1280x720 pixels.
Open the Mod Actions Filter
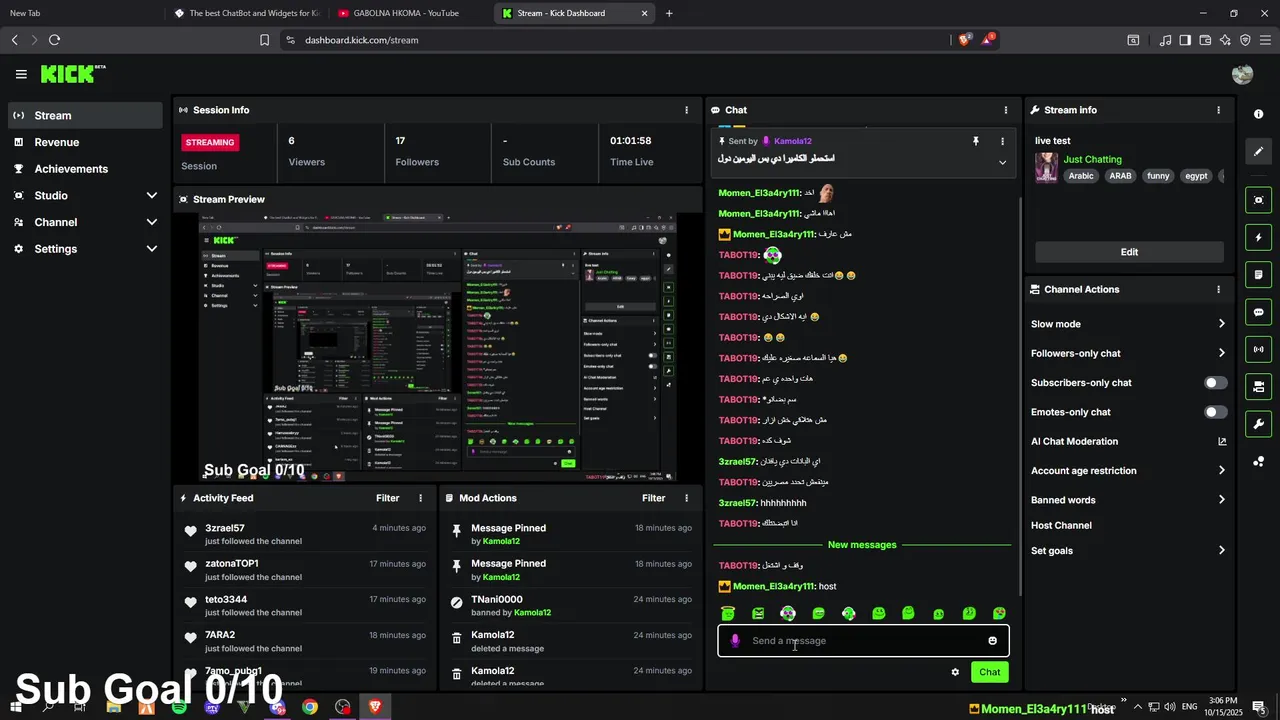tap(653, 498)
